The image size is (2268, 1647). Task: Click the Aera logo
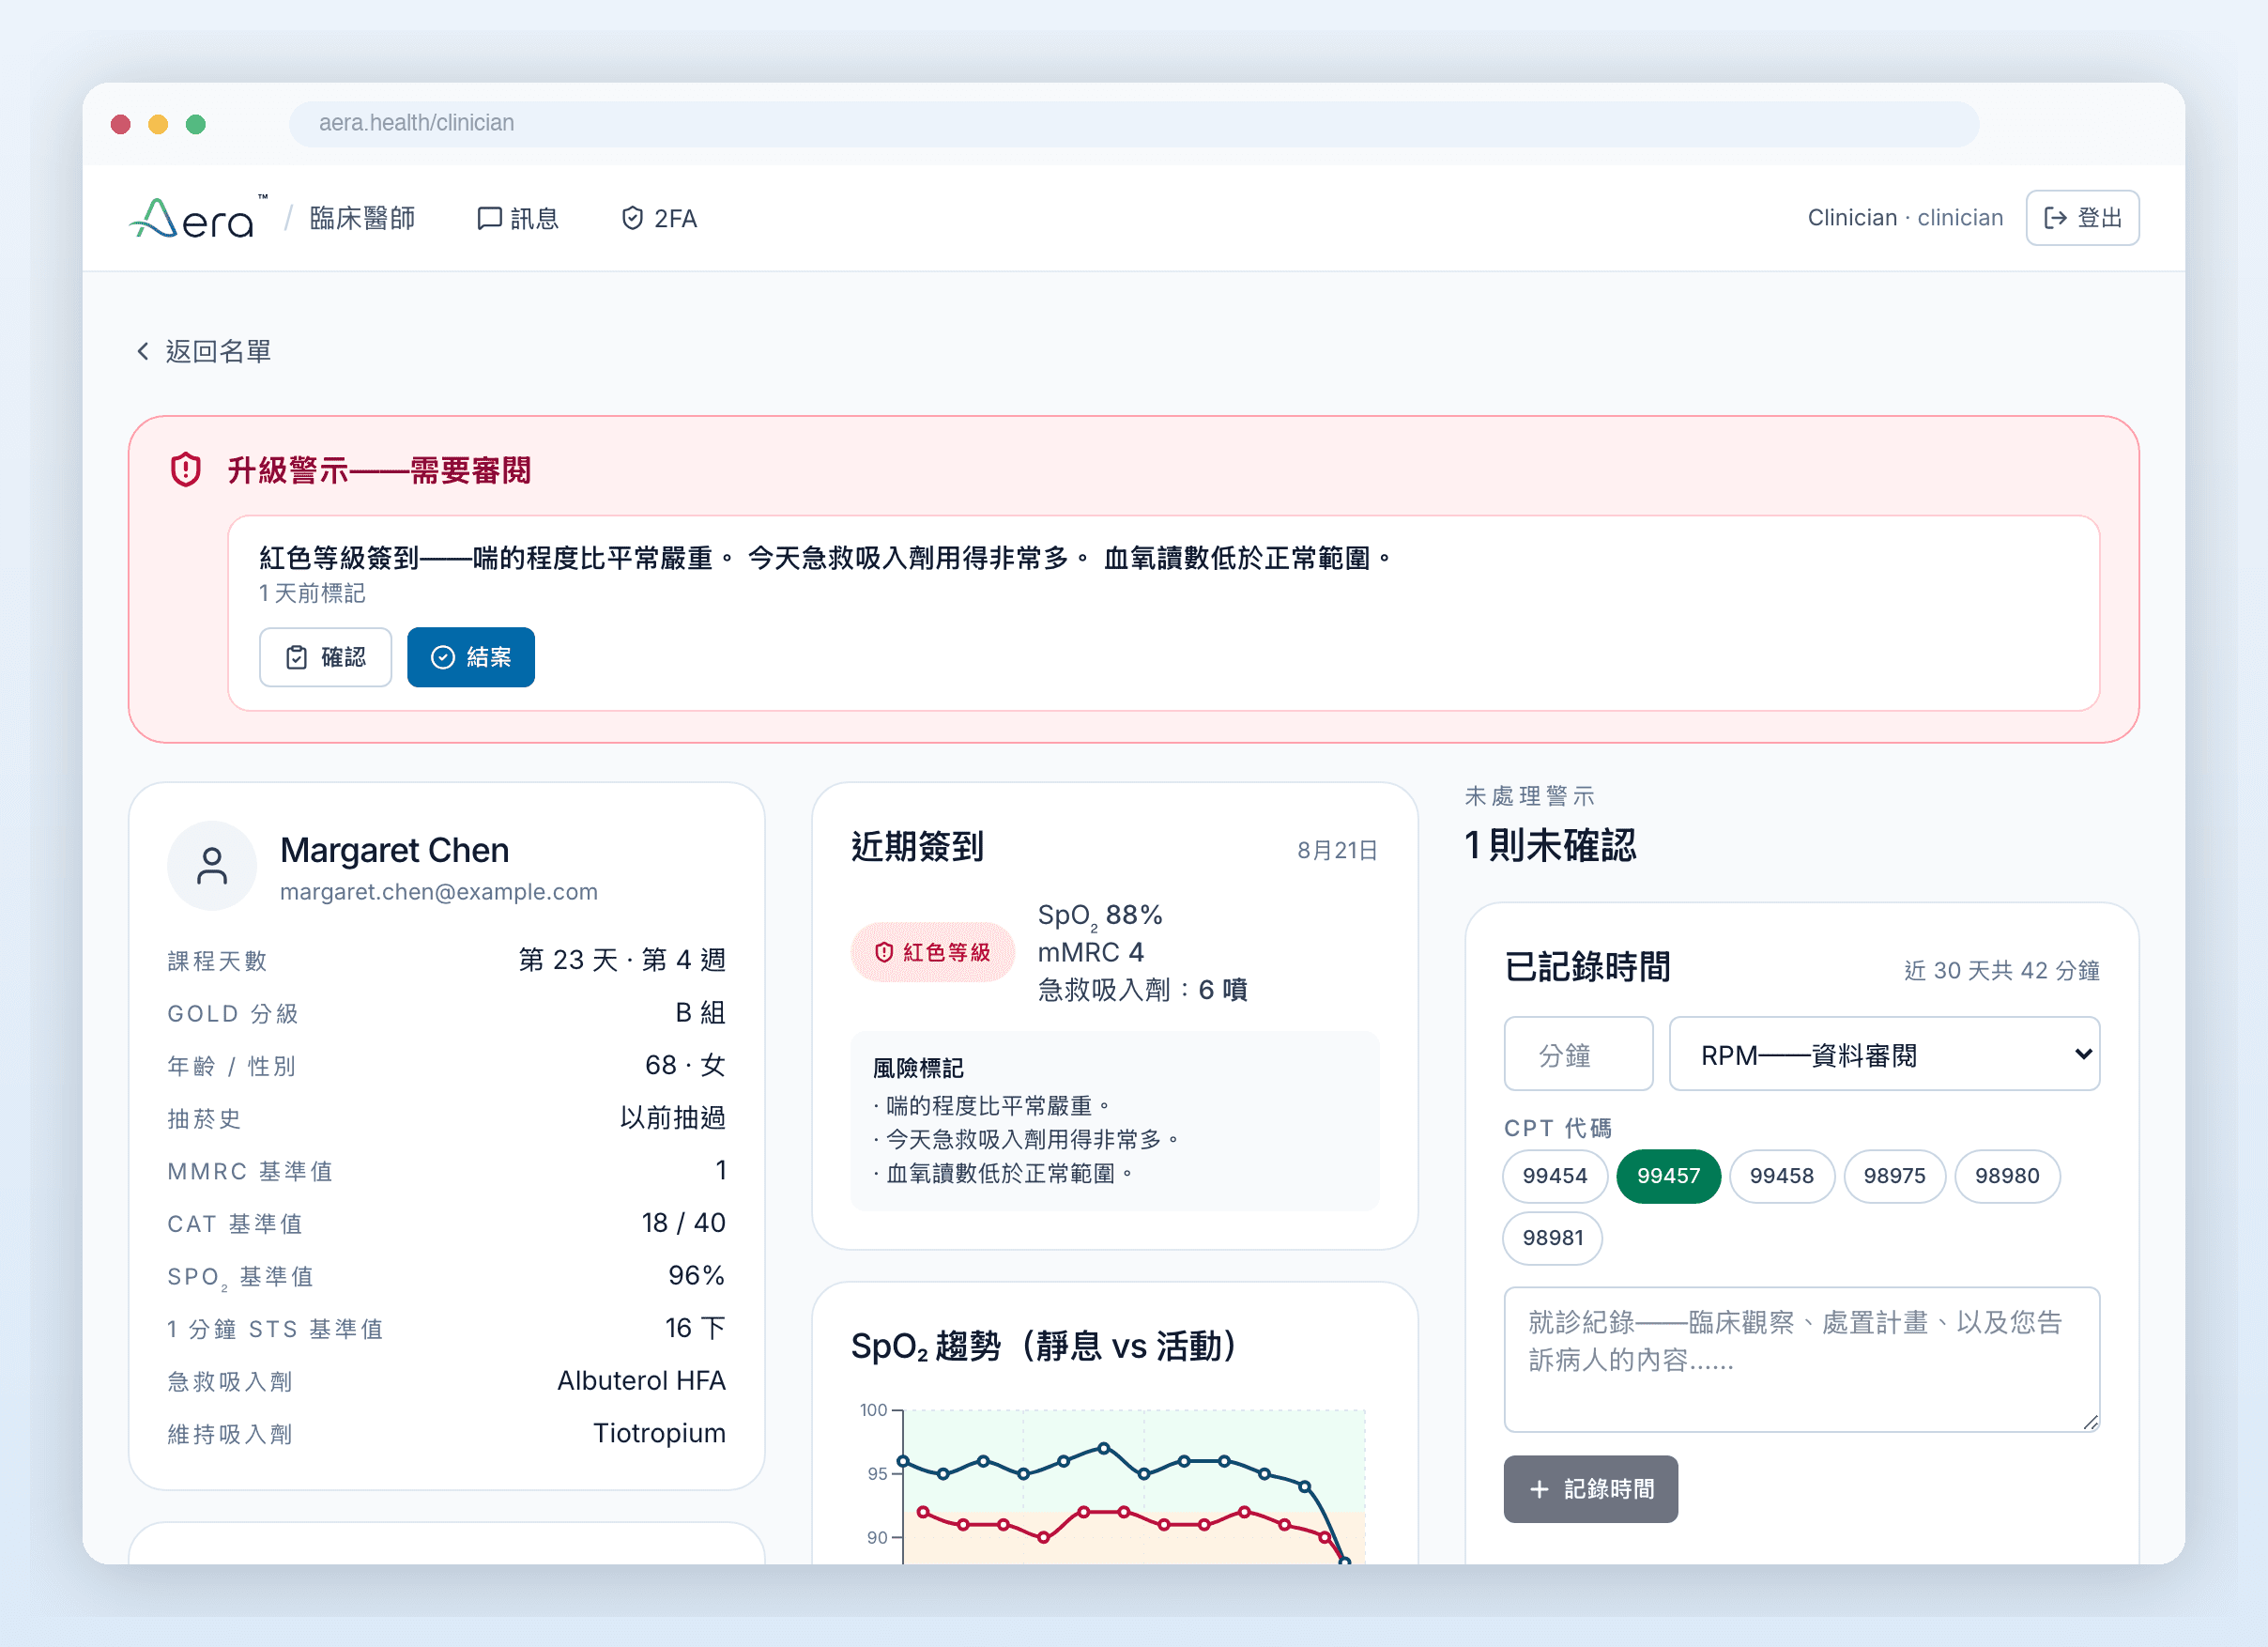(198, 218)
